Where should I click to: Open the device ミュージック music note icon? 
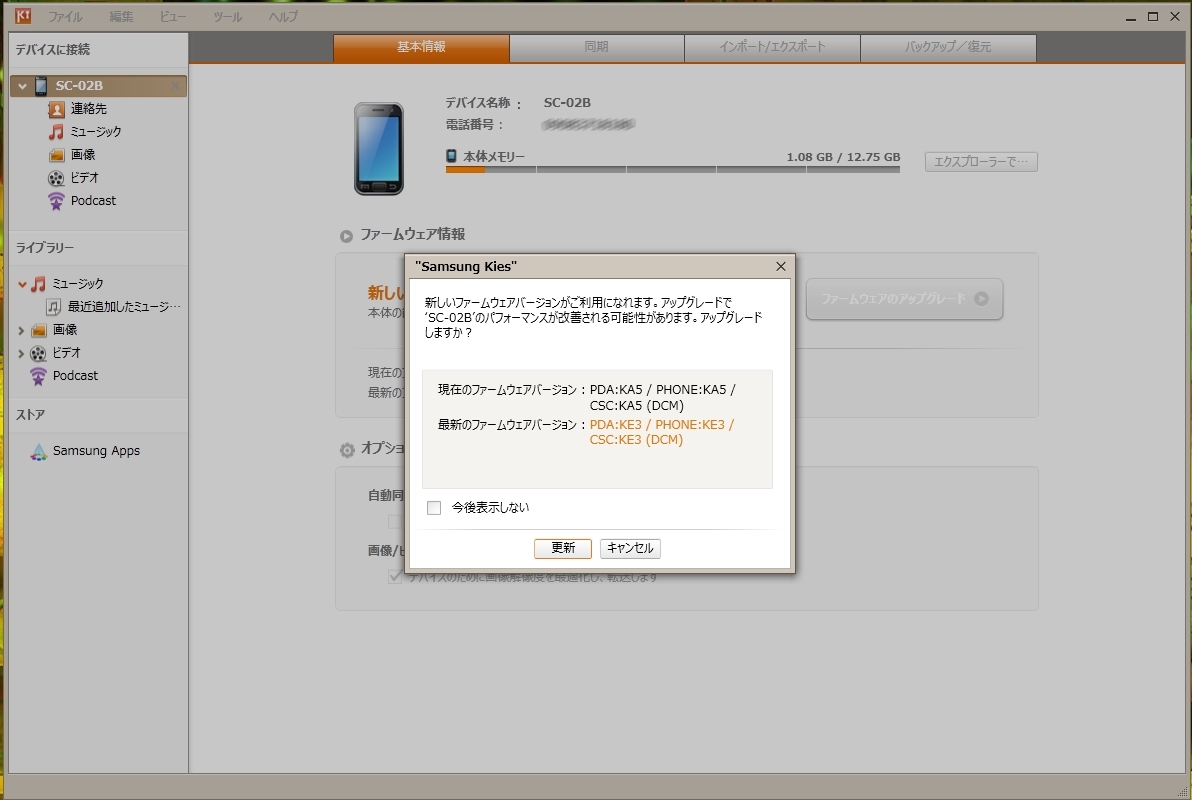tap(56, 132)
